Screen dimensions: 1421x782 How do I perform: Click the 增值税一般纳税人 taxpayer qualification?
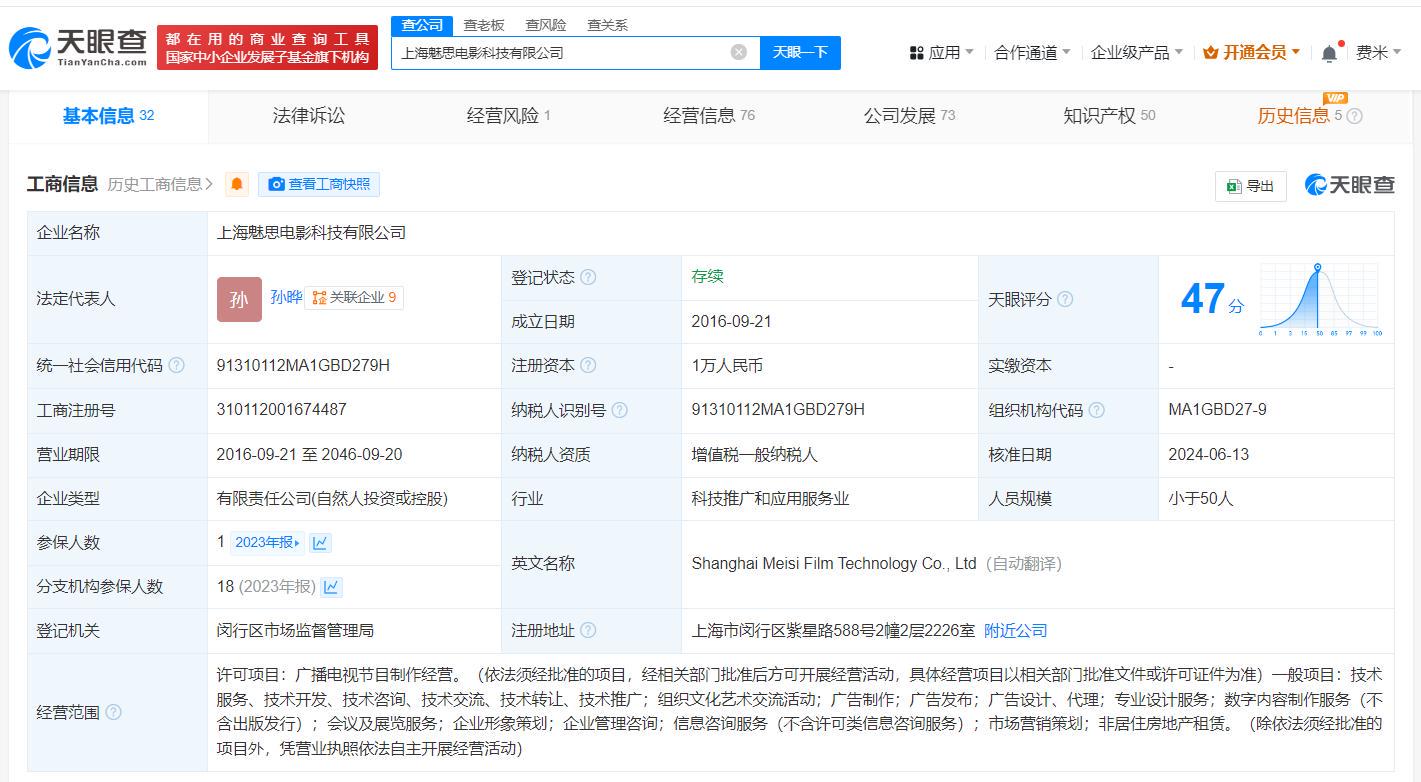[754, 454]
